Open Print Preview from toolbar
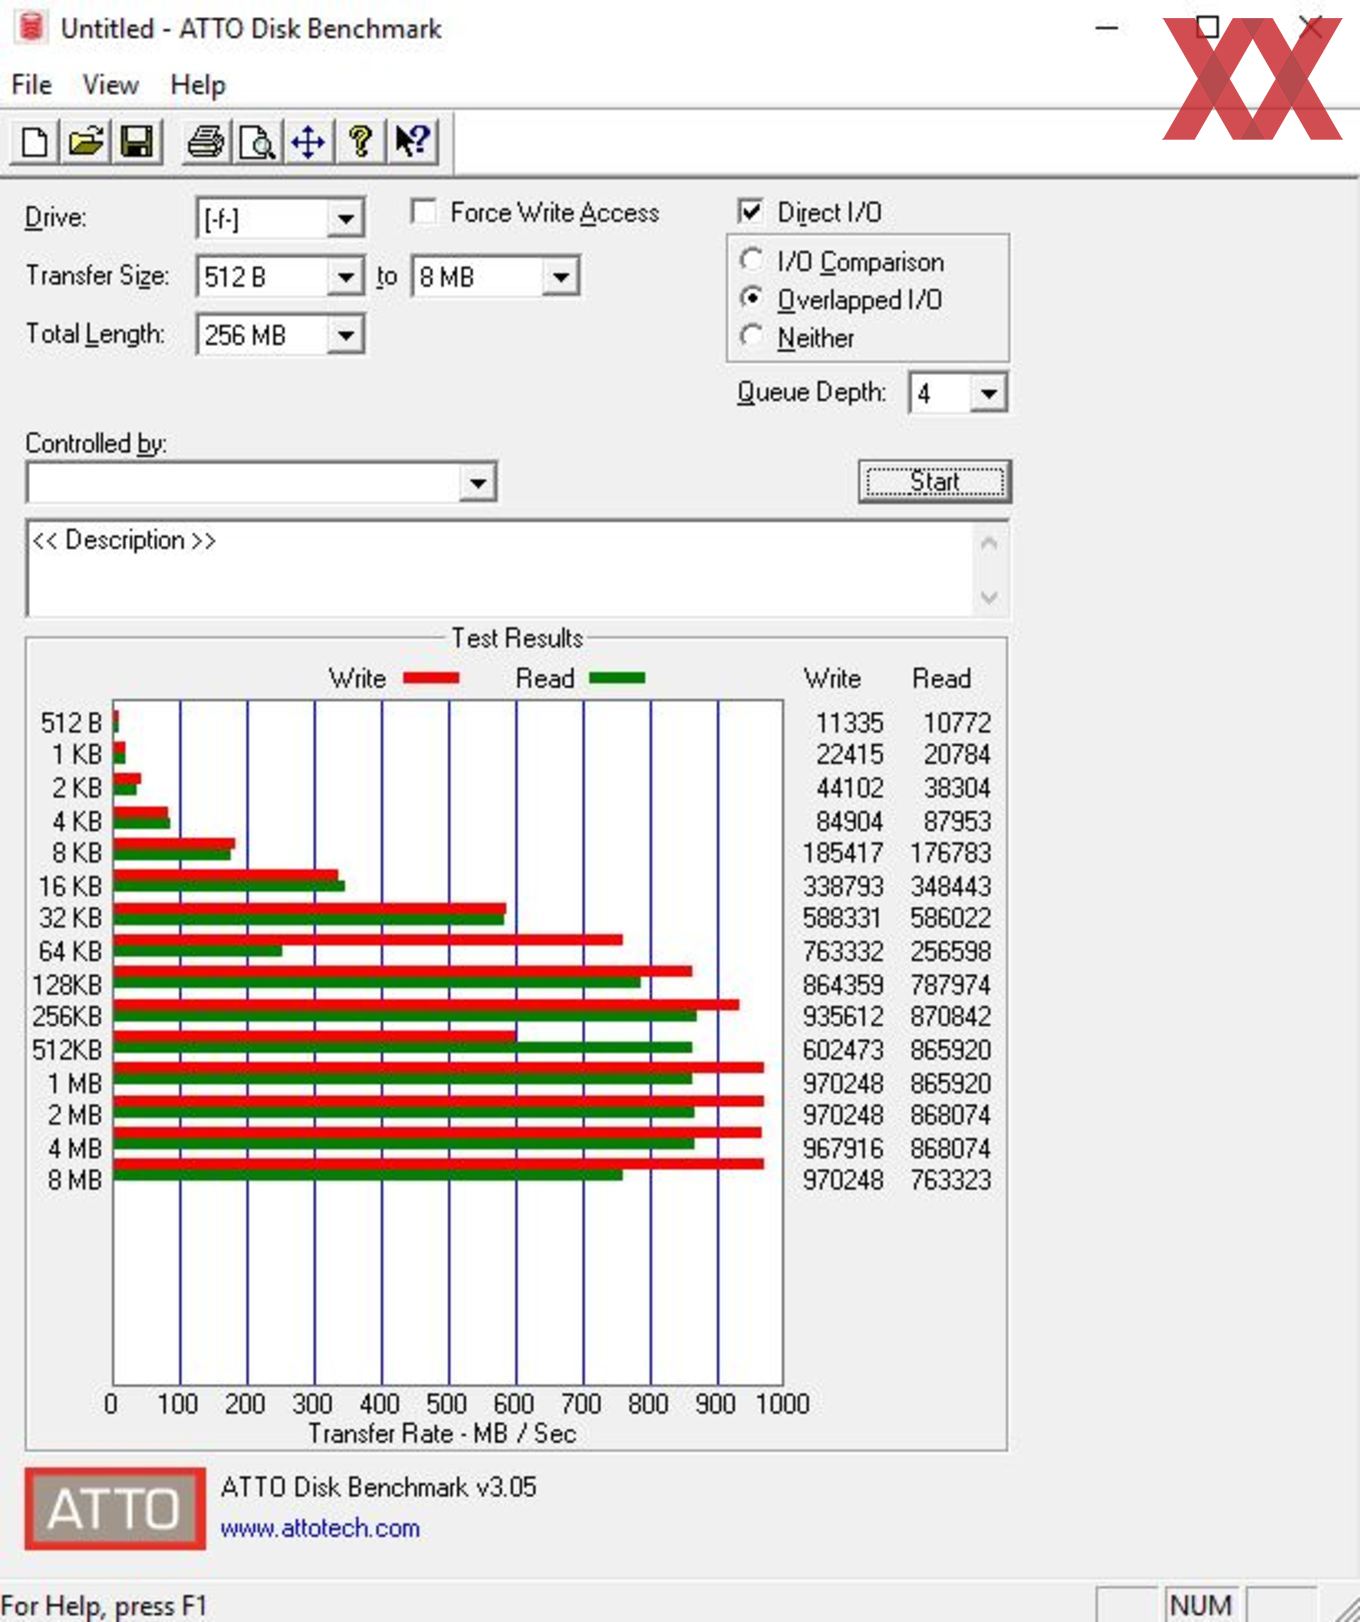 point(257,142)
